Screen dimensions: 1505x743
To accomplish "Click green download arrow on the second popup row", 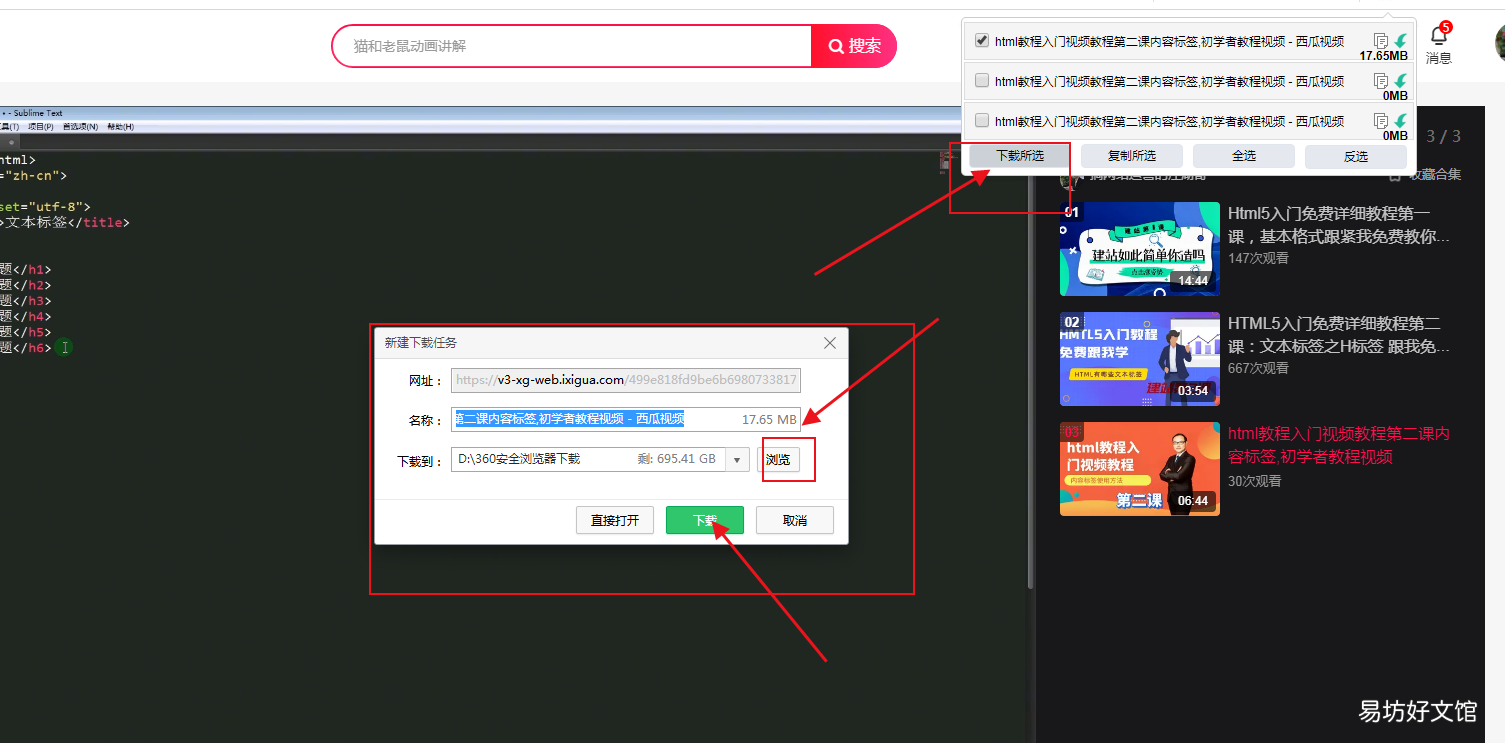I will coord(1401,81).
